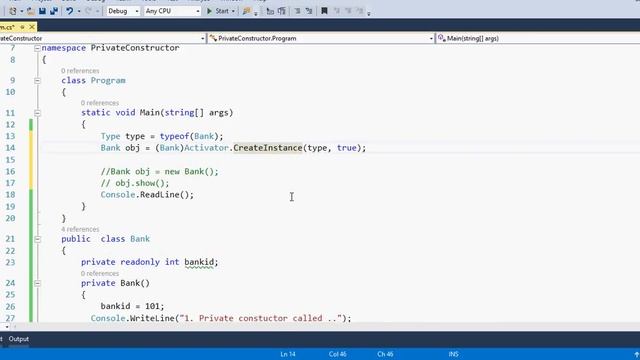Screen dimensions: 640x360
Task: Click the Uncomment selected lines icon
Action: click(x=282, y=11)
